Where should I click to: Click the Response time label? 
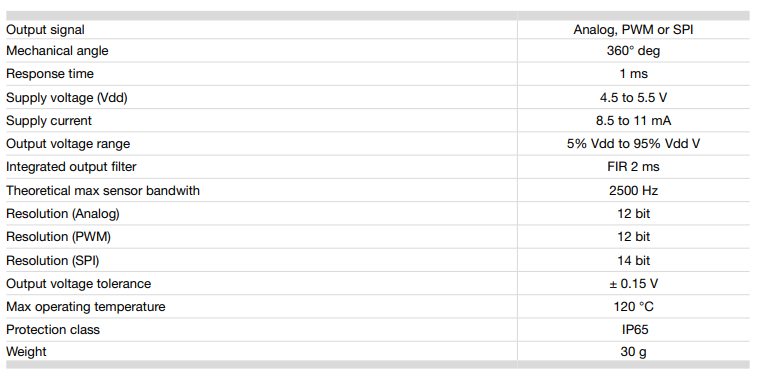click(x=50, y=74)
